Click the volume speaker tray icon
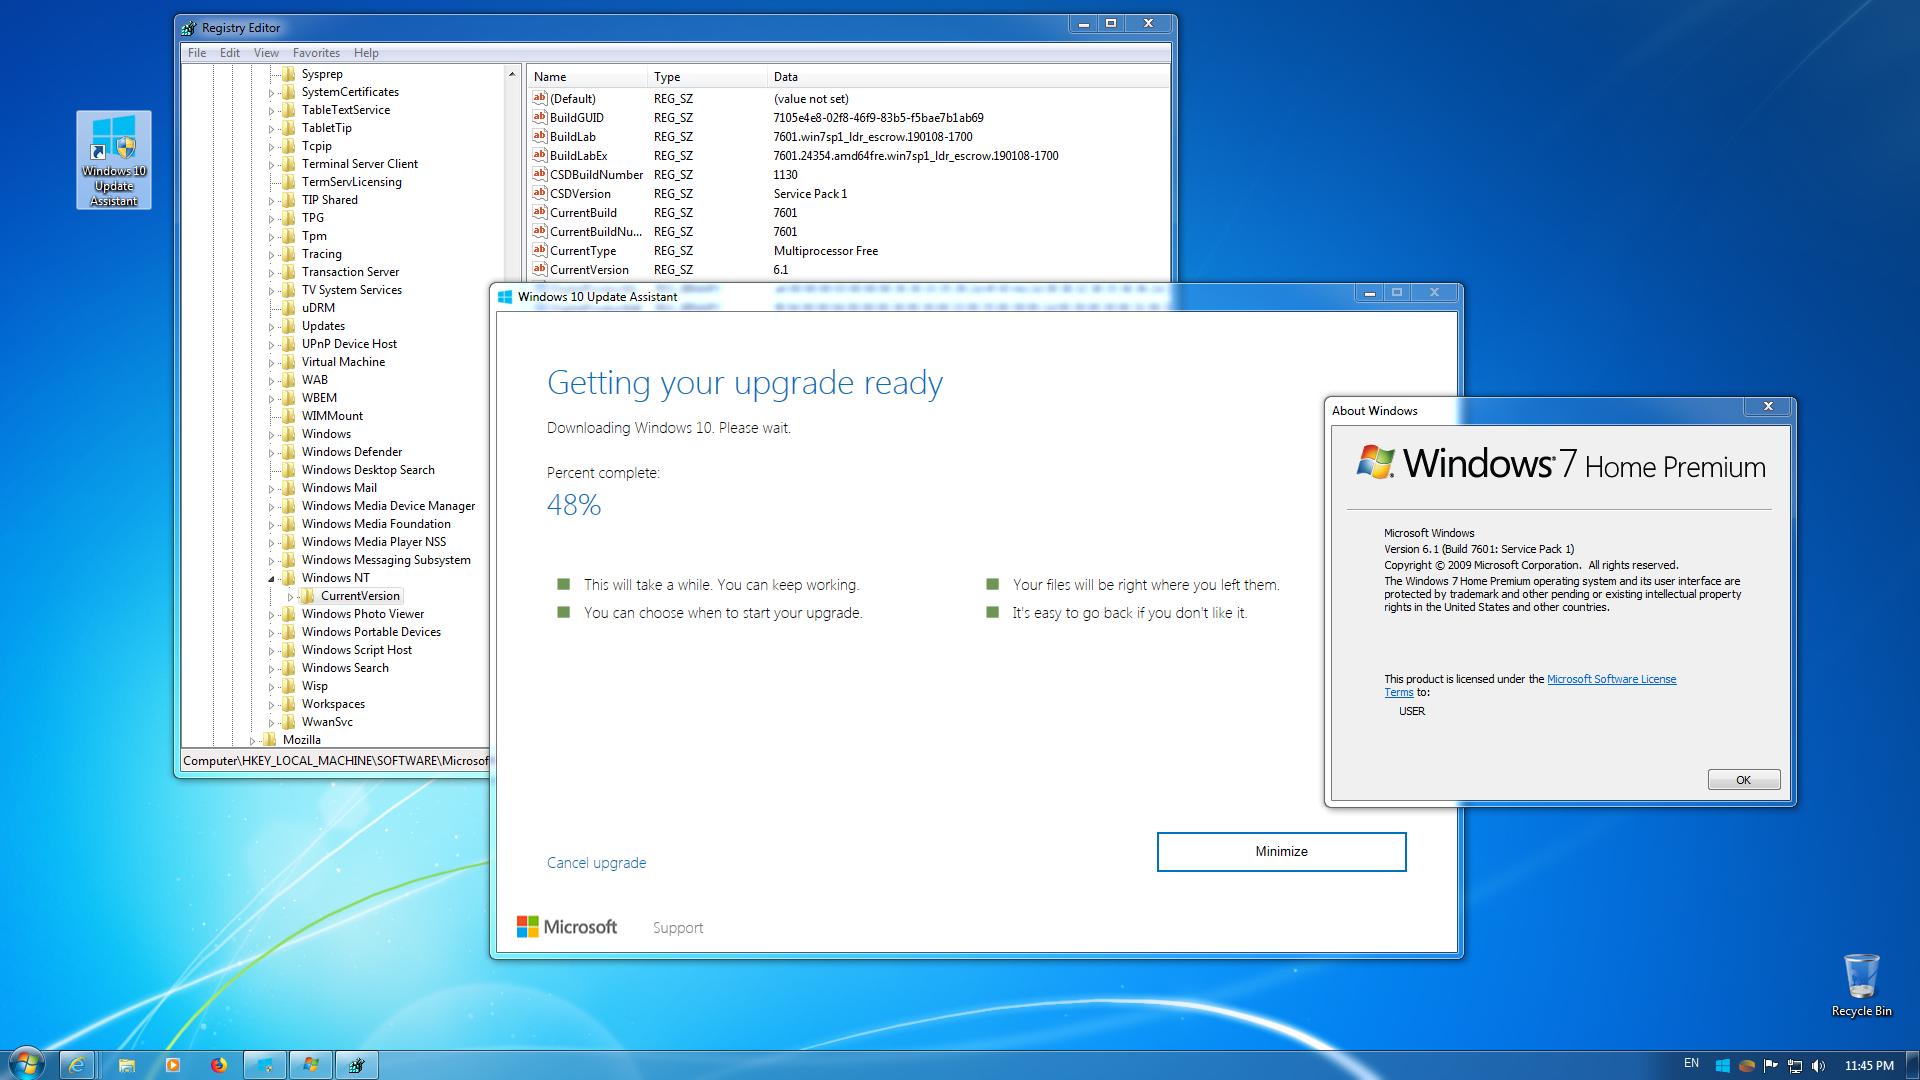Image resolution: width=1920 pixels, height=1080 pixels. pos(1818,1066)
